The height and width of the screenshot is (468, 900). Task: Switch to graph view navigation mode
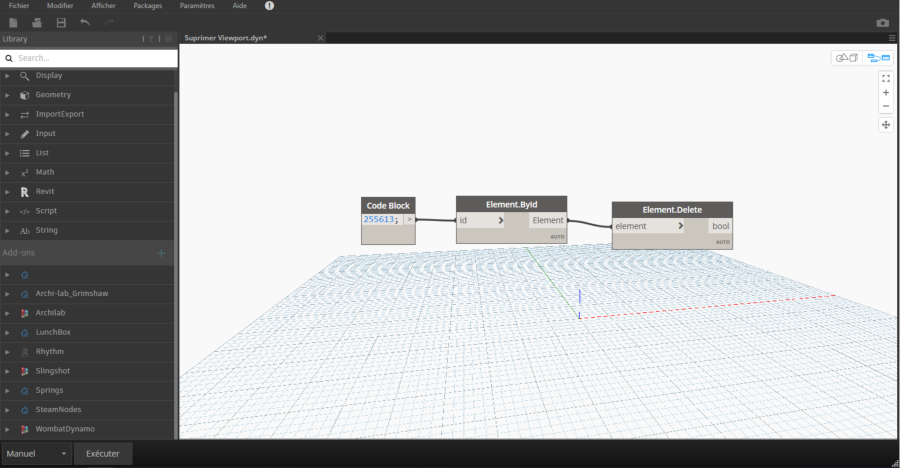pyautogui.click(x=878, y=58)
